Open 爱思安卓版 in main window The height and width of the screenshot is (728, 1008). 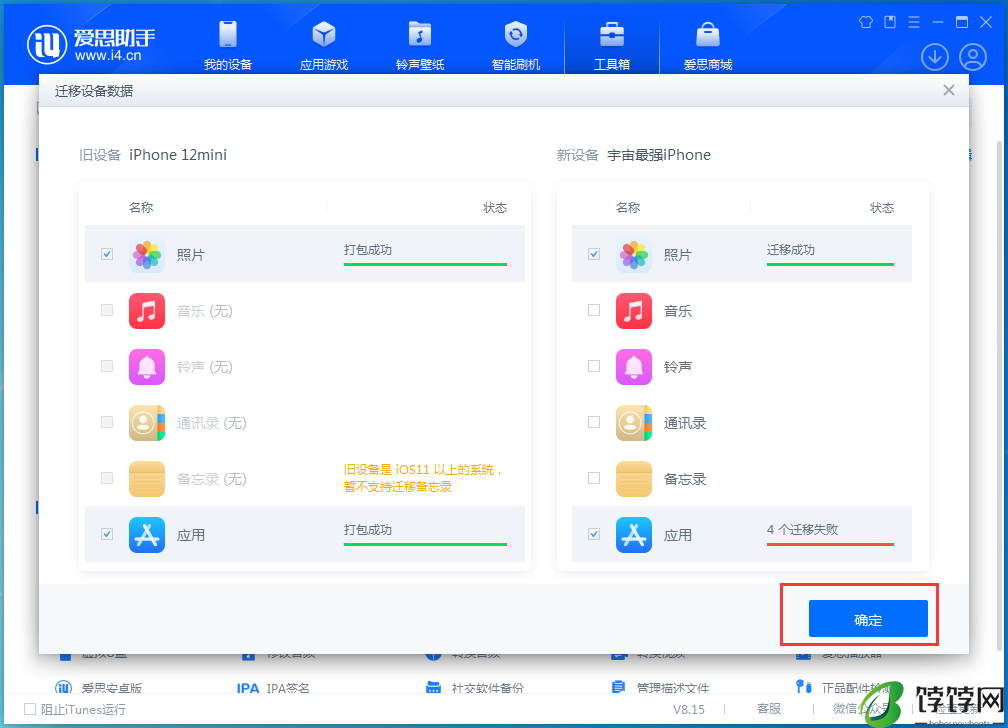point(98,688)
